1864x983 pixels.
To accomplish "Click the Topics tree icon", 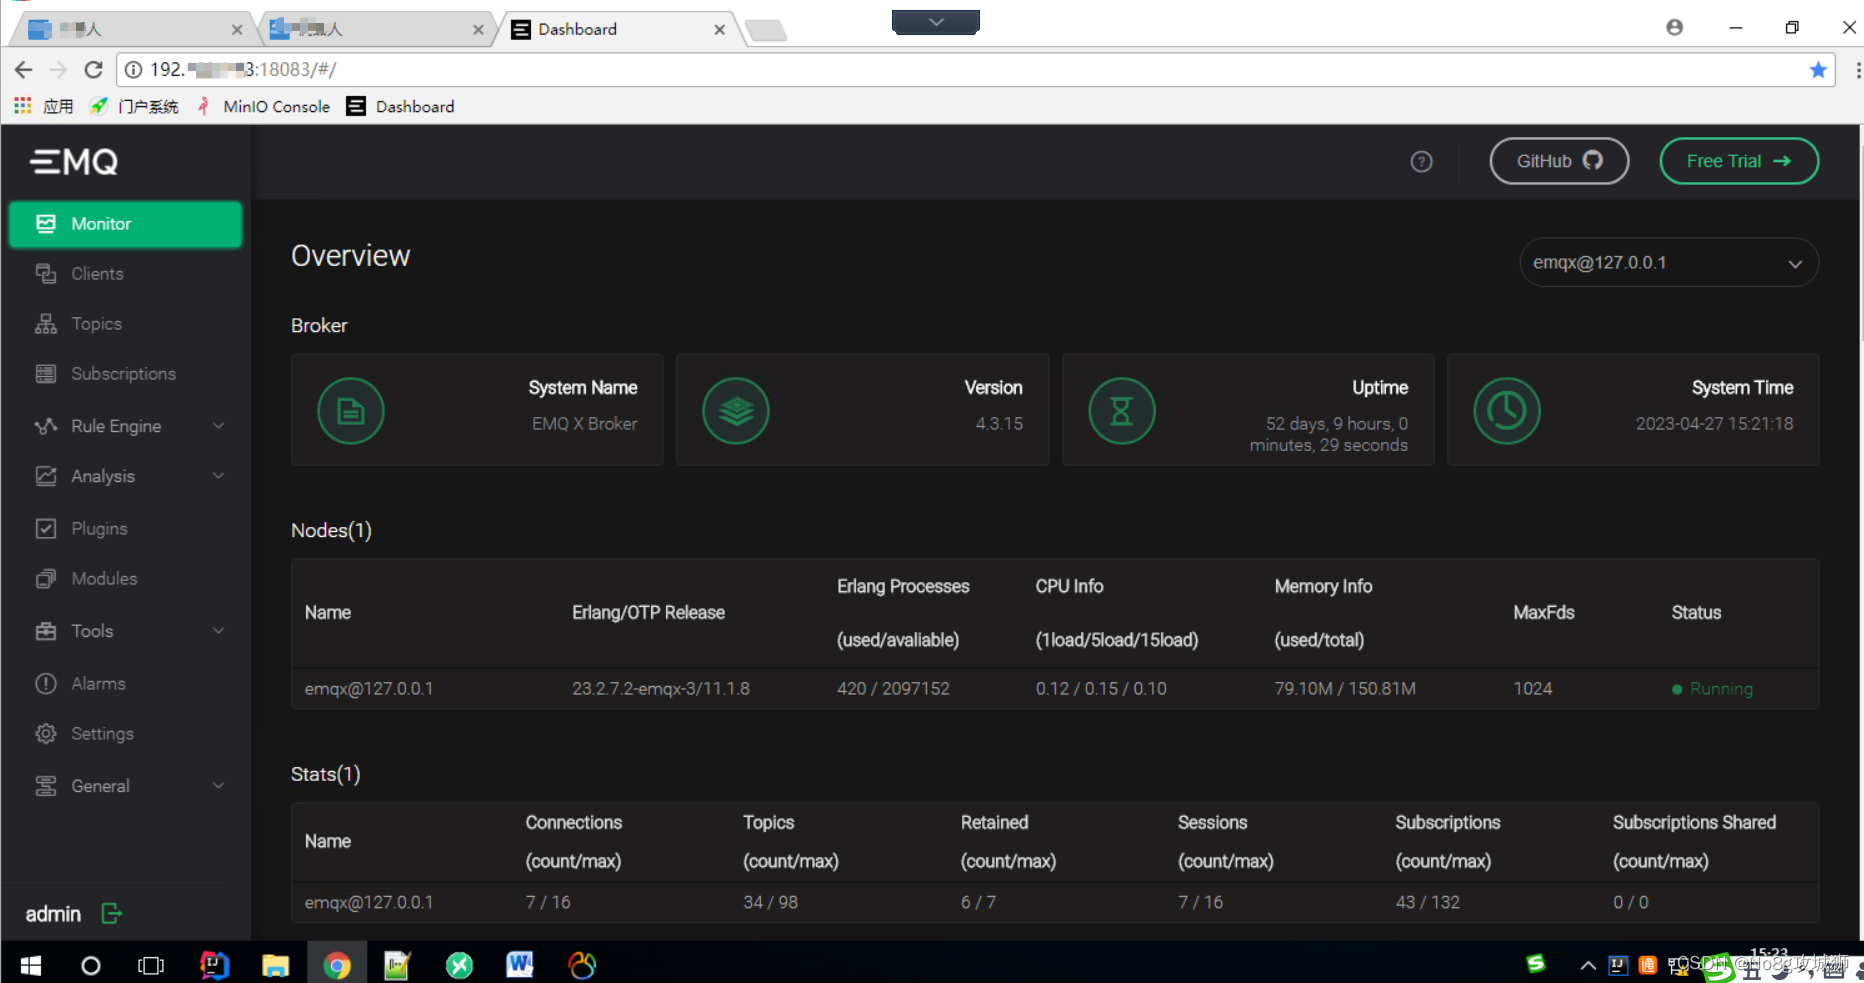I will [46, 324].
